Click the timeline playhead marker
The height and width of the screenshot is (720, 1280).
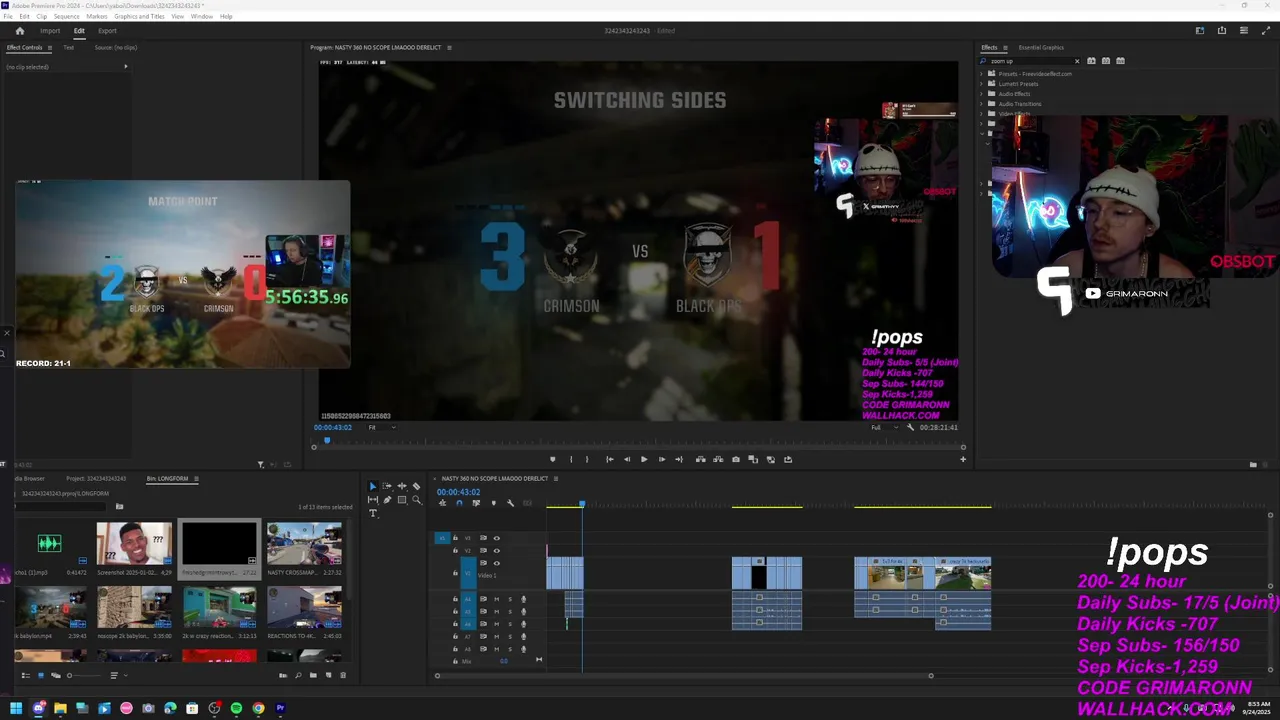582,504
